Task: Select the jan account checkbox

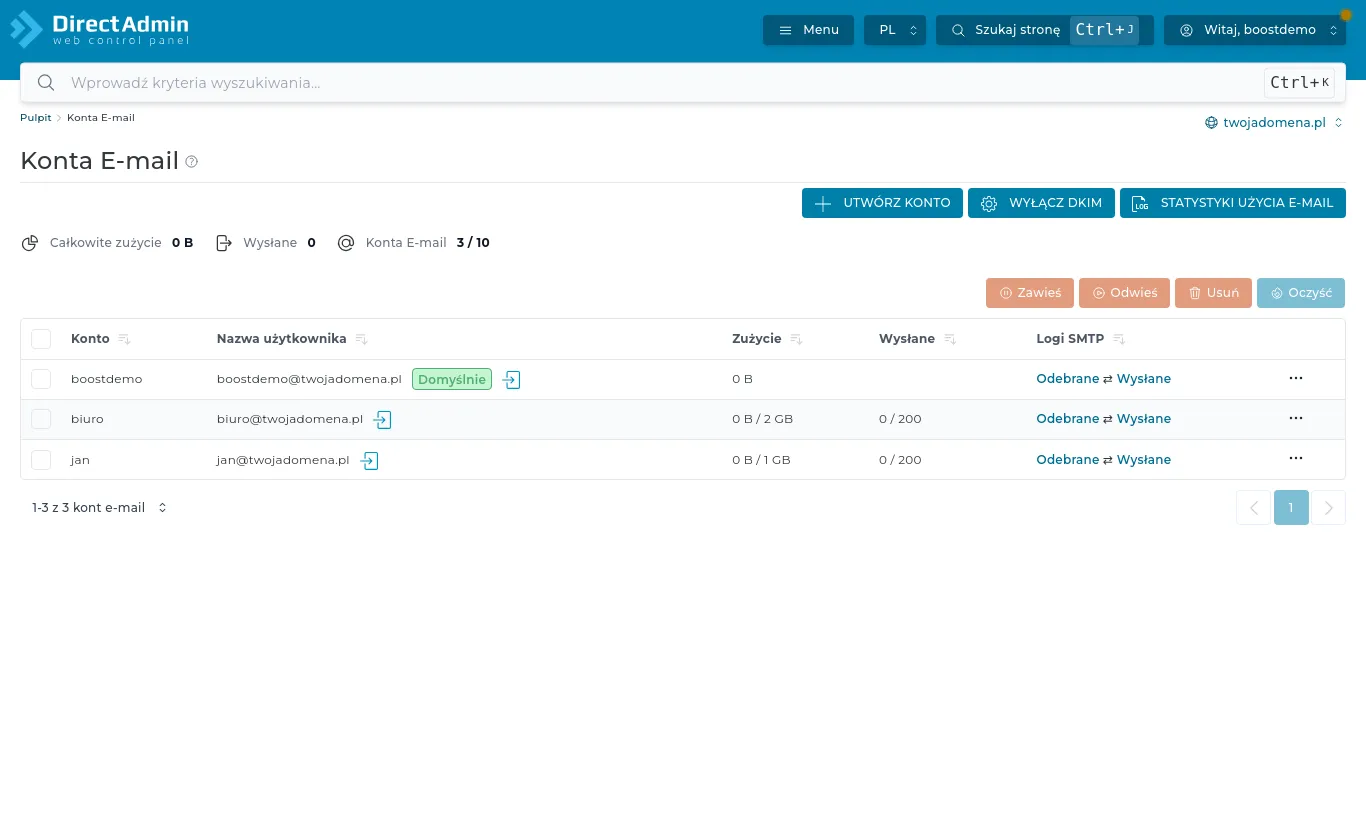Action: pyautogui.click(x=41, y=460)
